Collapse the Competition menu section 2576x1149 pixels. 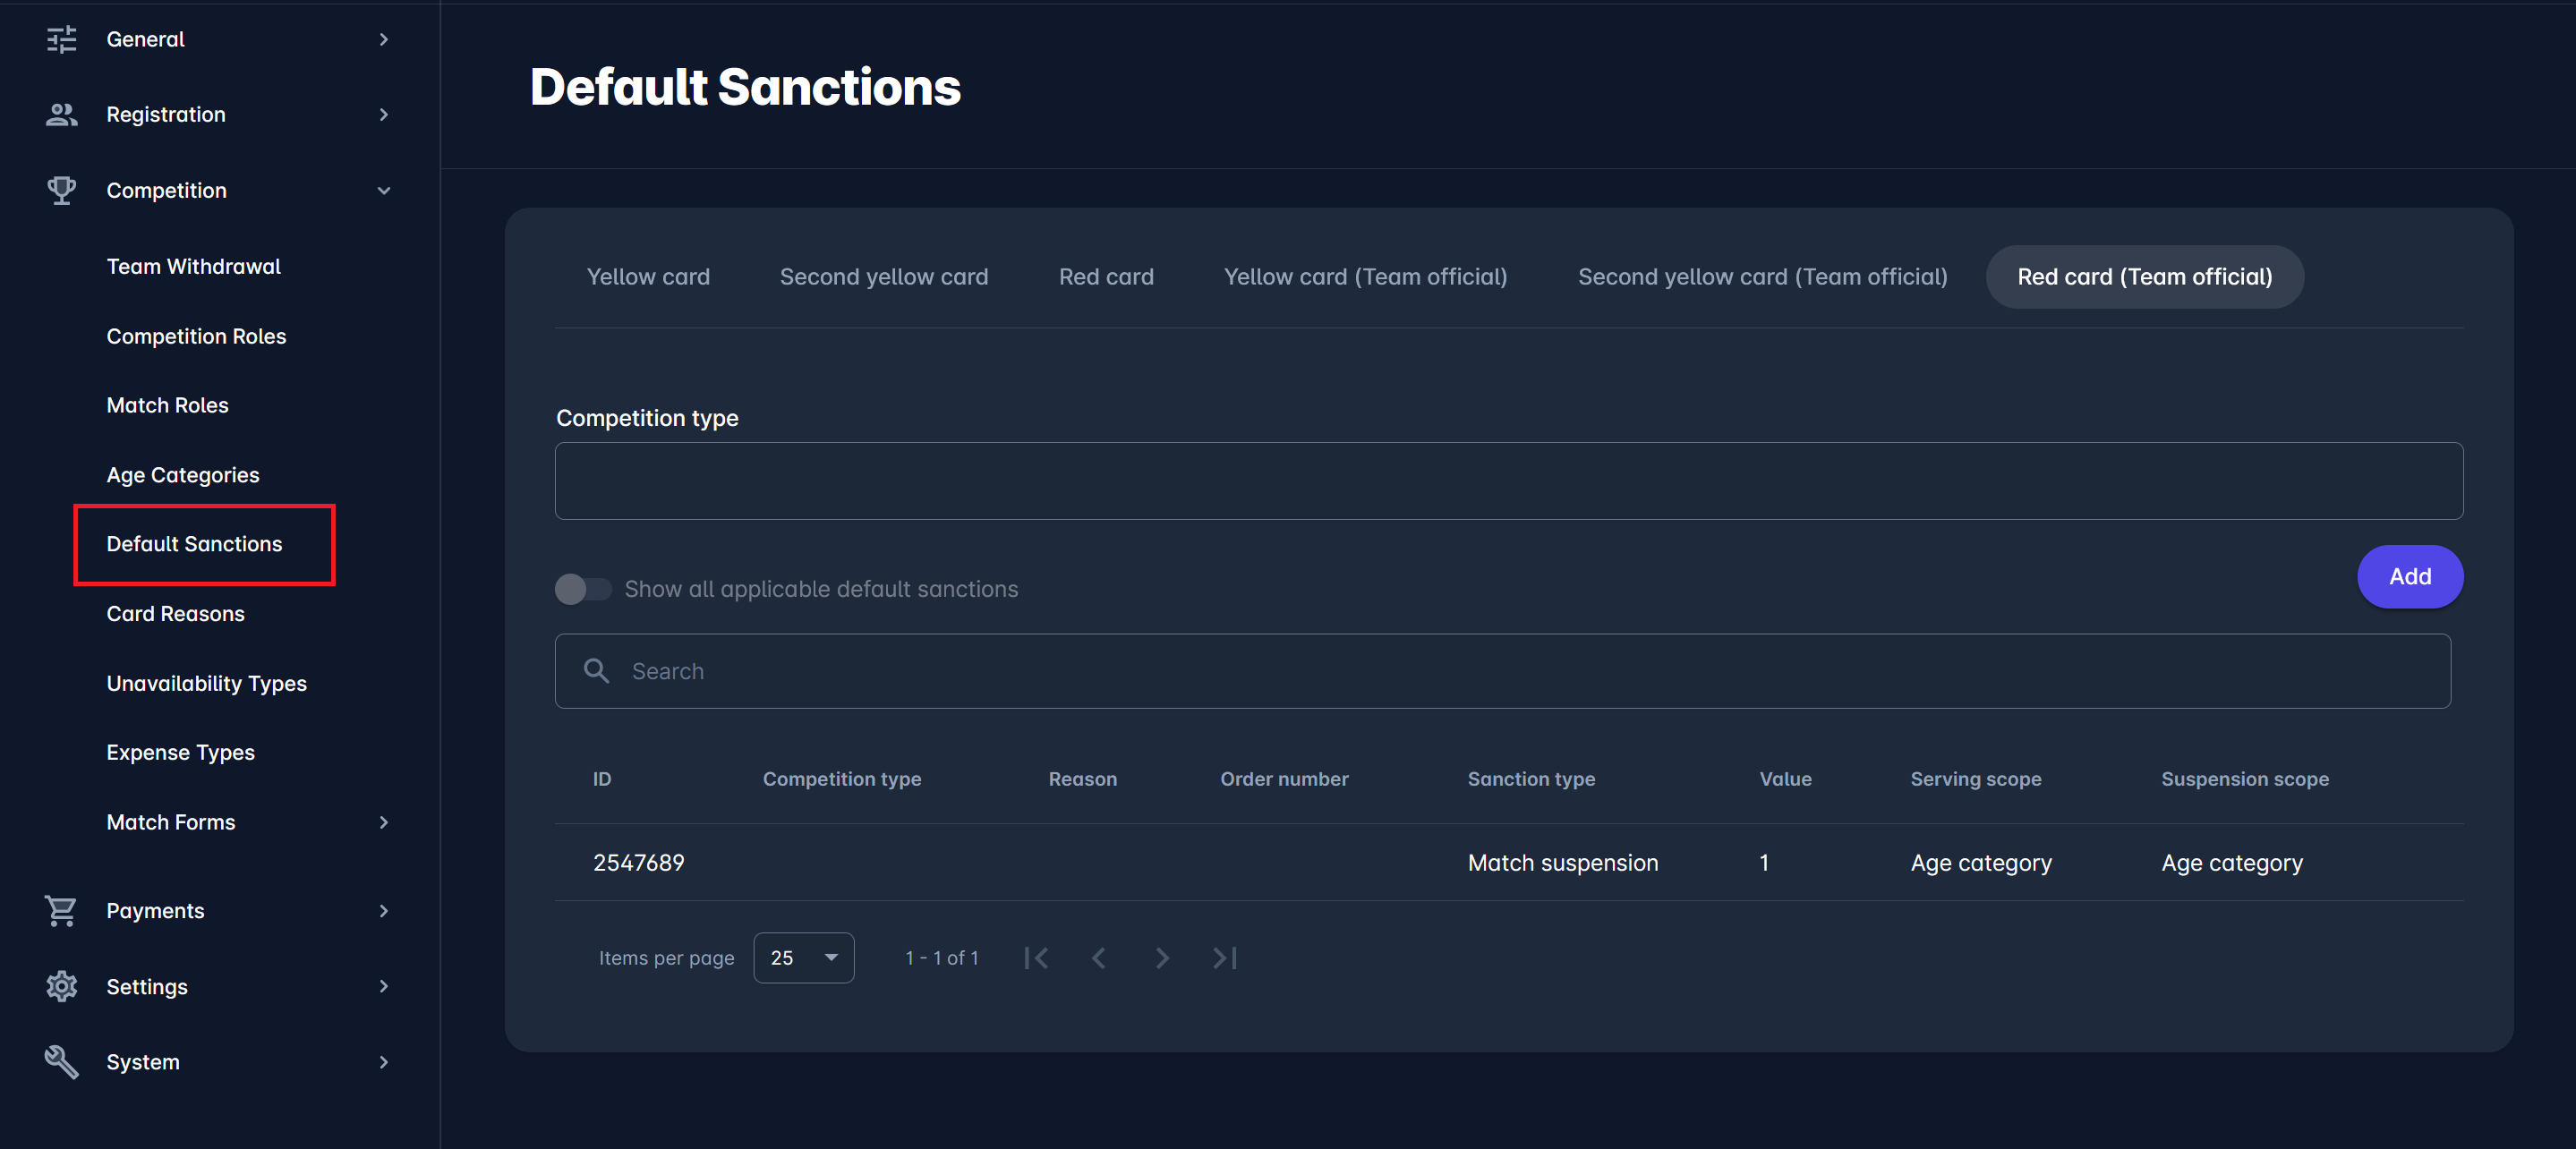point(384,190)
